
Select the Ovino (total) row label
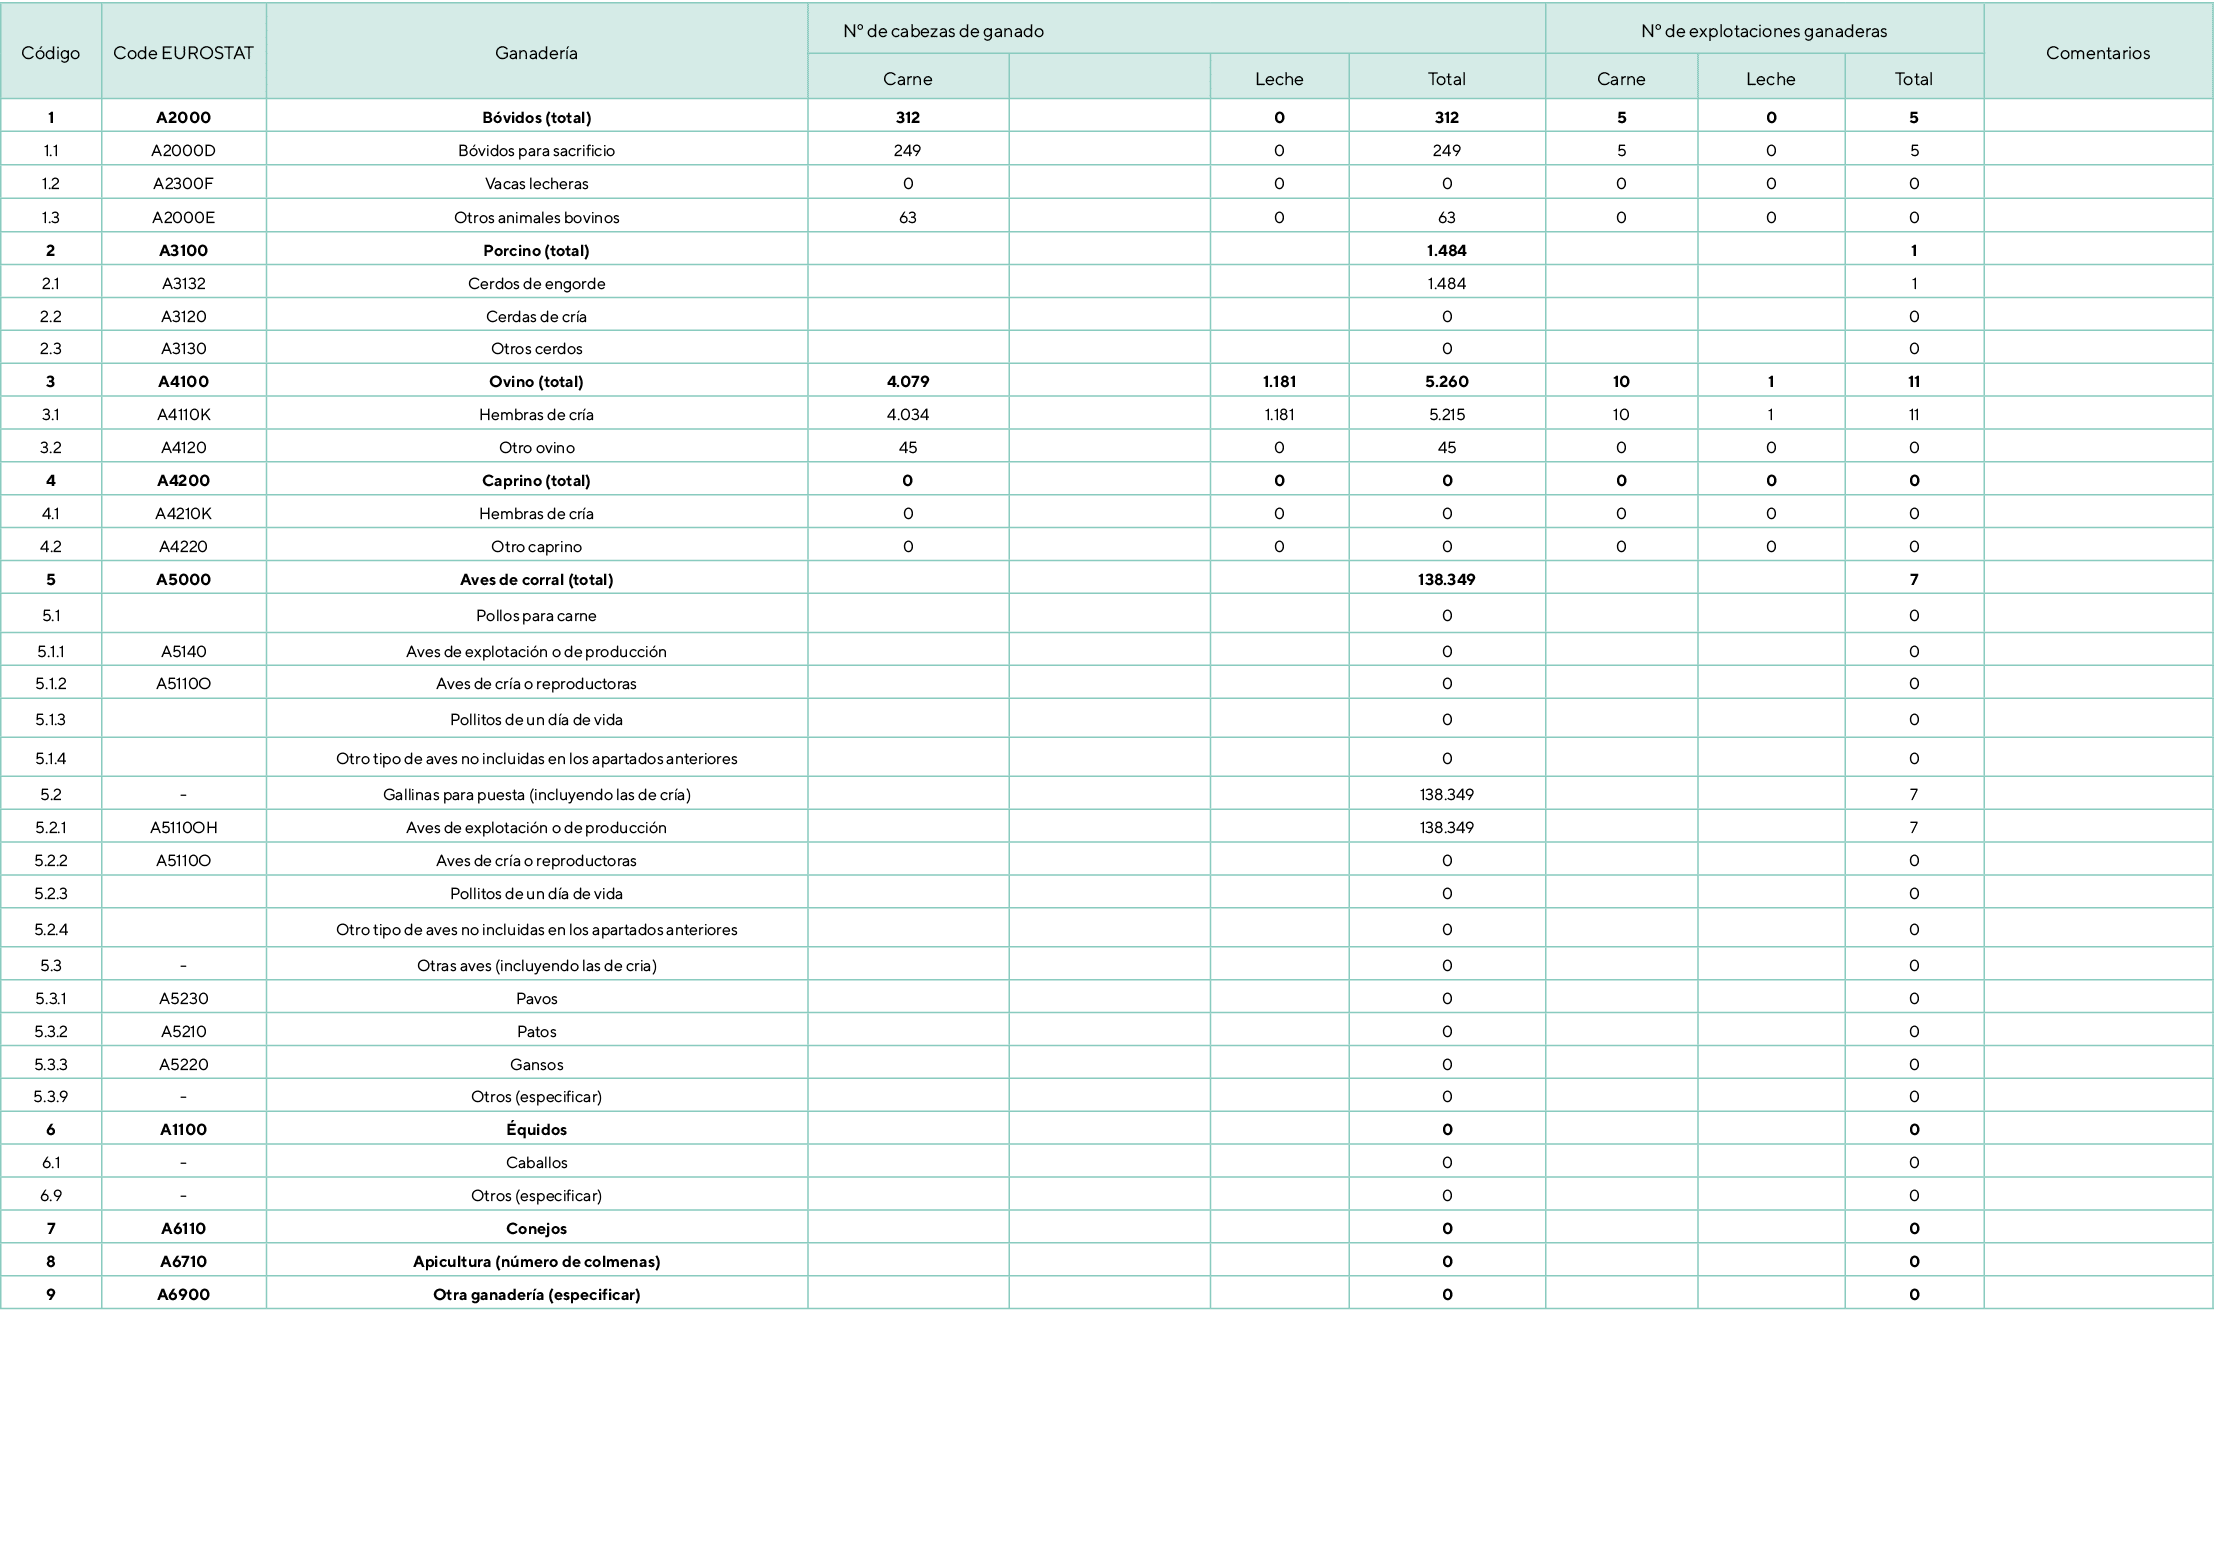click(x=536, y=381)
